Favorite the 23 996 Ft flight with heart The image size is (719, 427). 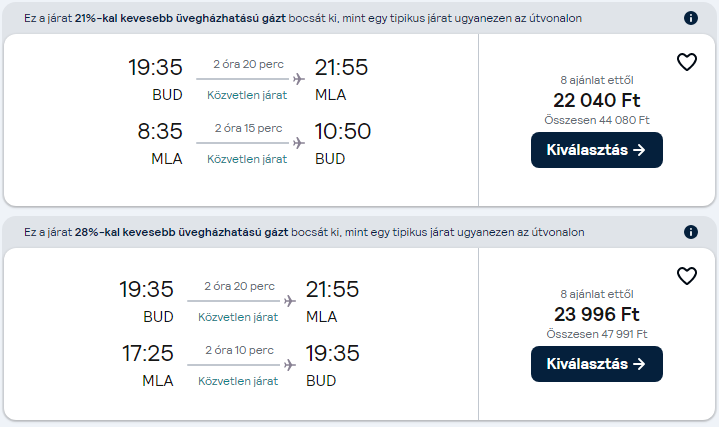(686, 276)
